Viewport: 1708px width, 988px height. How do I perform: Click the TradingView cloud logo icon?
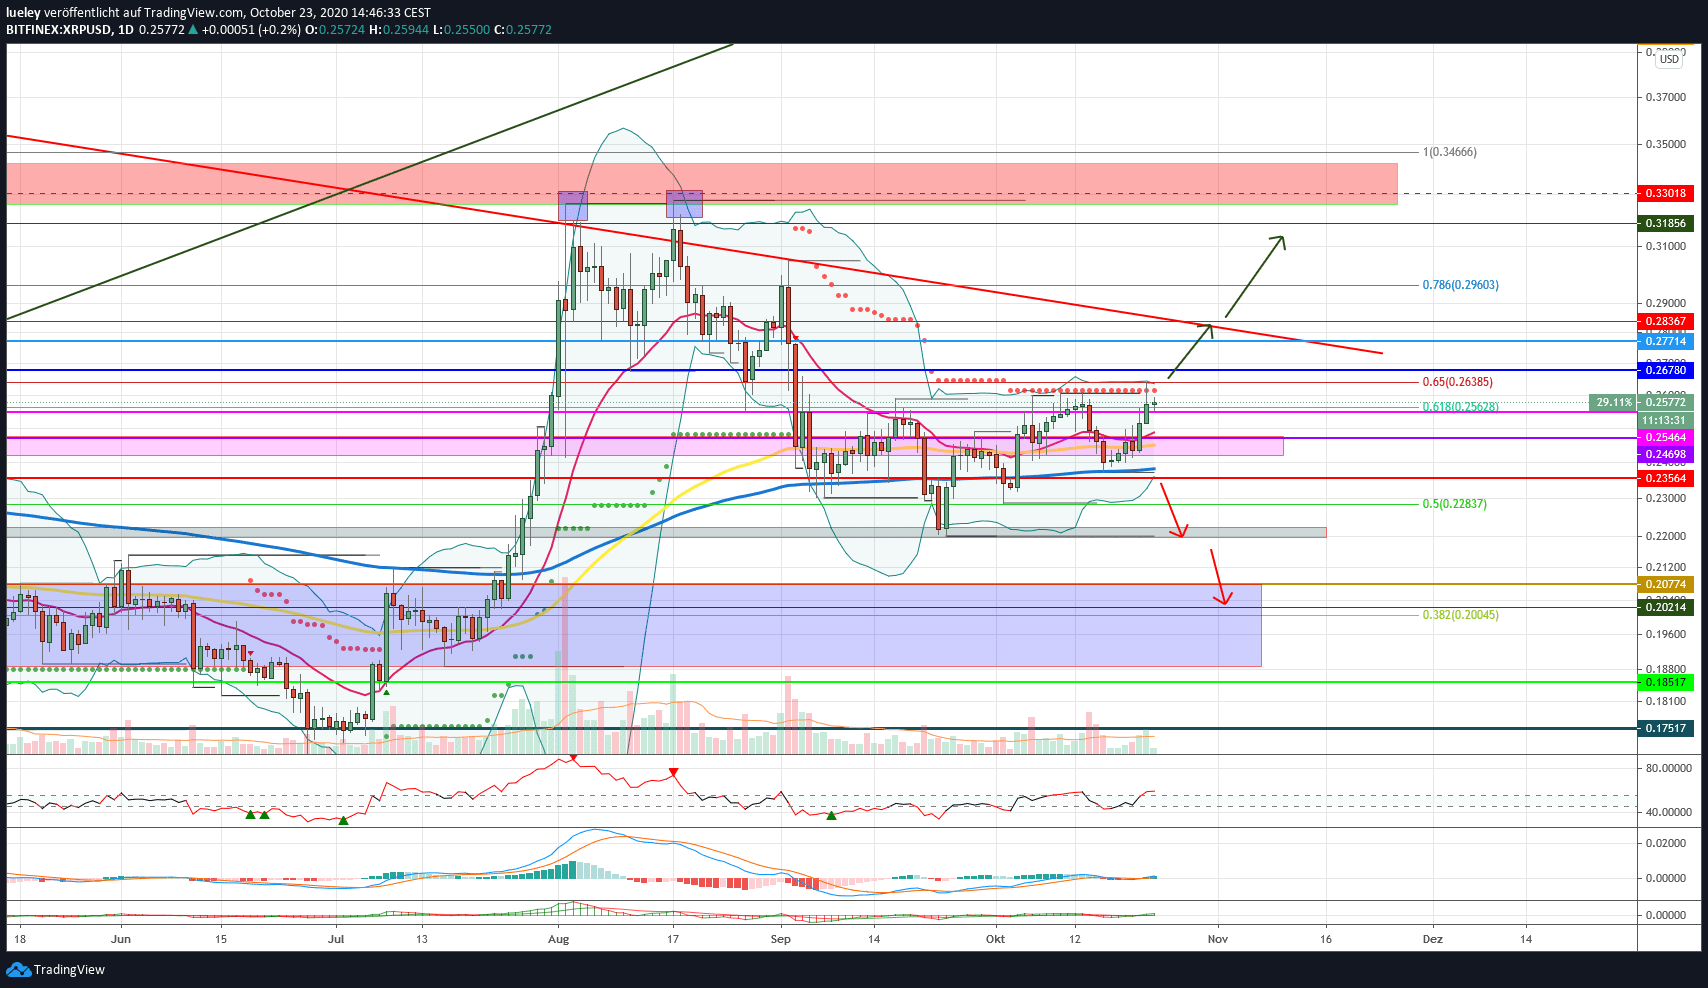(18, 969)
